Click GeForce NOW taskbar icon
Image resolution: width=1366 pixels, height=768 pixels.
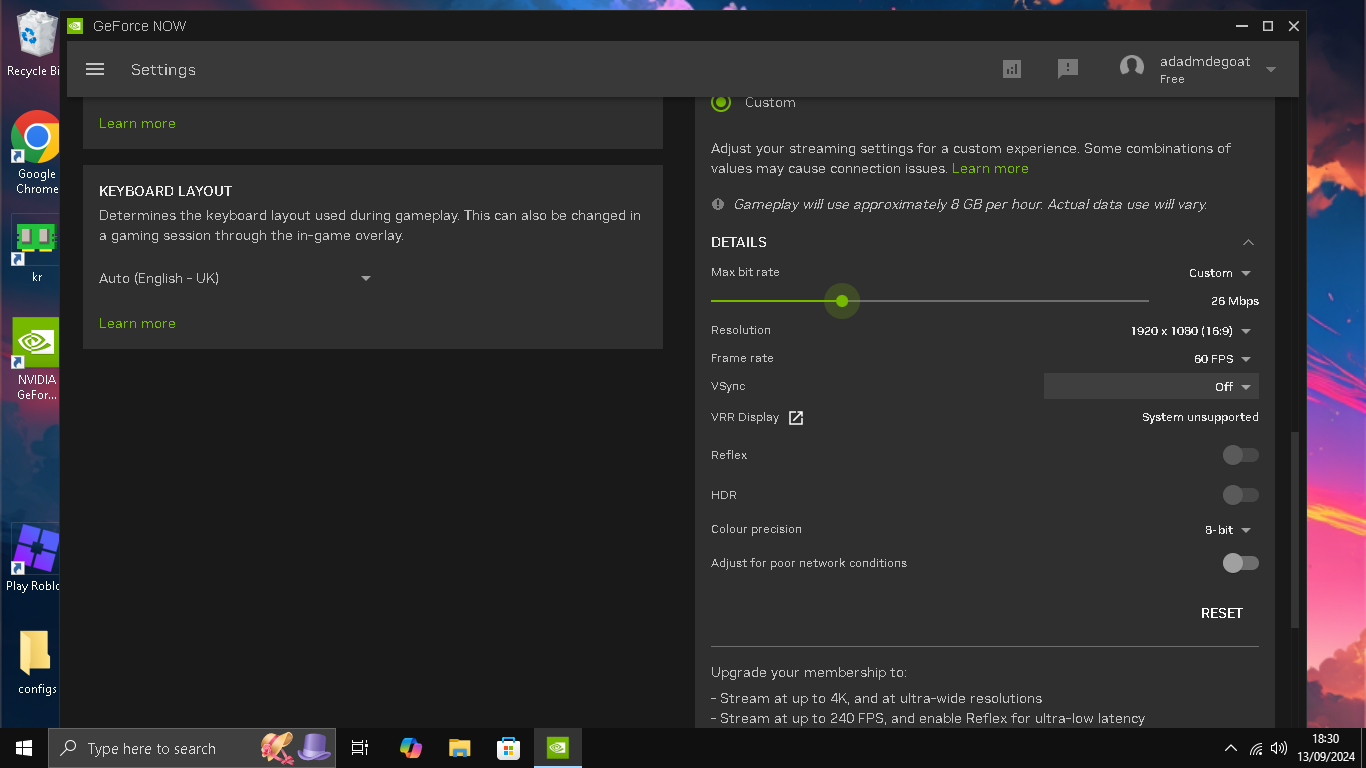[558, 748]
